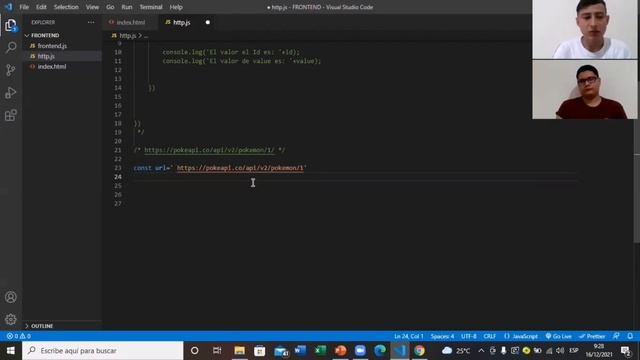Click errors and warnings status indicator
The image size is (640, 360).
(19, 336)
